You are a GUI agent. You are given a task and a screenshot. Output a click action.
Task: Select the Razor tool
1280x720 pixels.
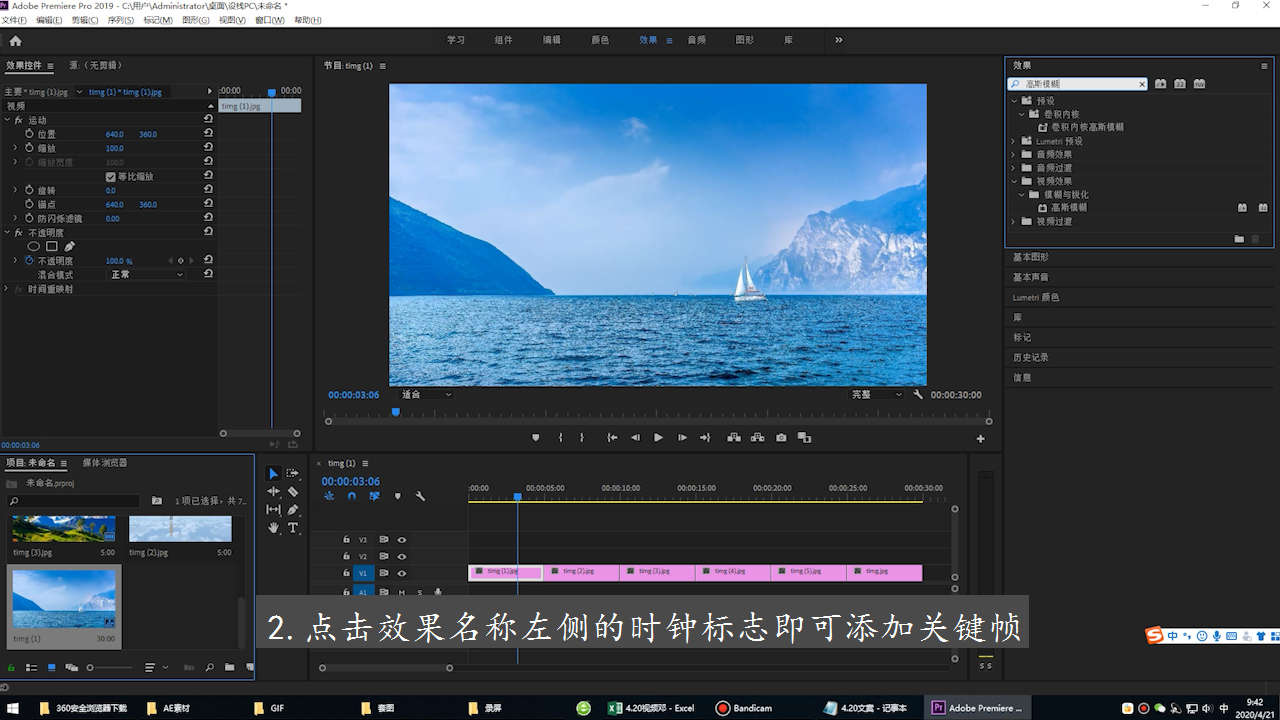pos(293,491)
